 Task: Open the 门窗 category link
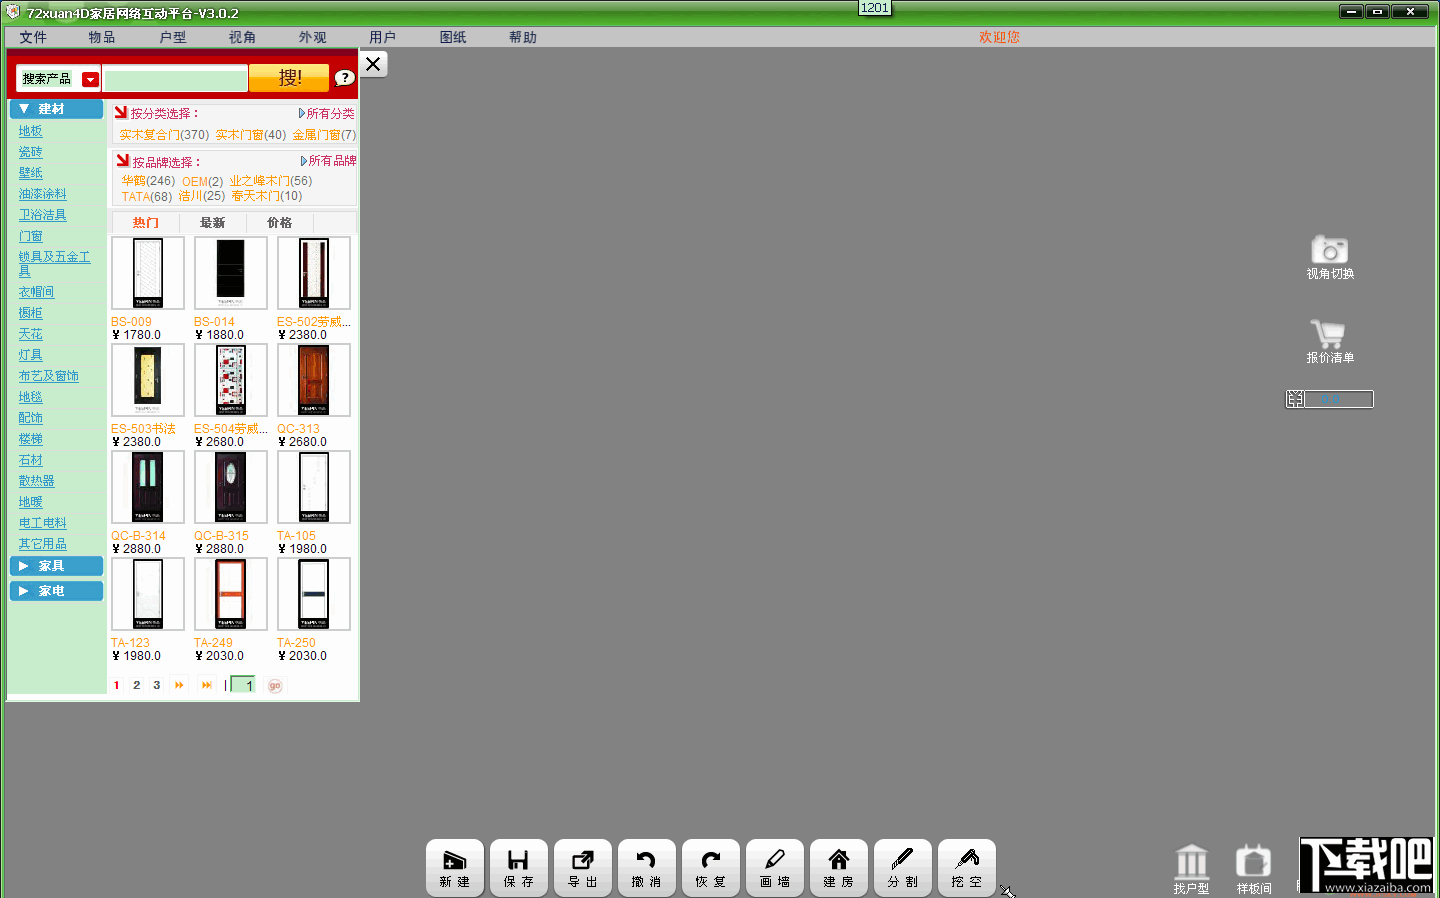[x=31, y=236]
